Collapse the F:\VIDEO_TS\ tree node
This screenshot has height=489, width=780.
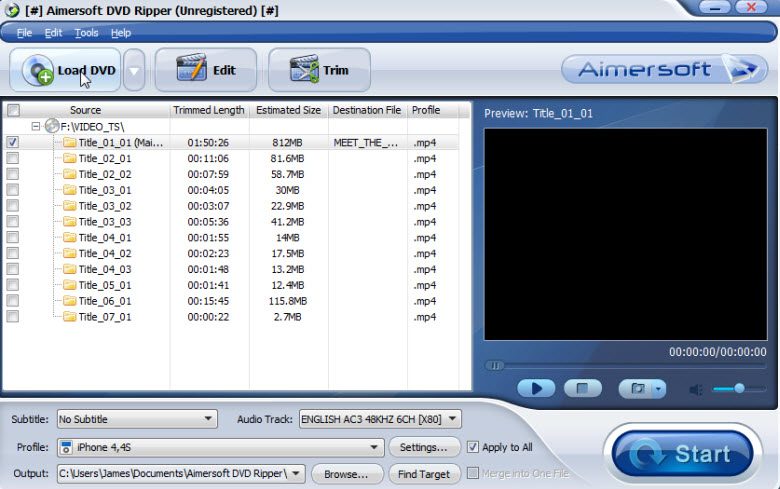point(36,126)
